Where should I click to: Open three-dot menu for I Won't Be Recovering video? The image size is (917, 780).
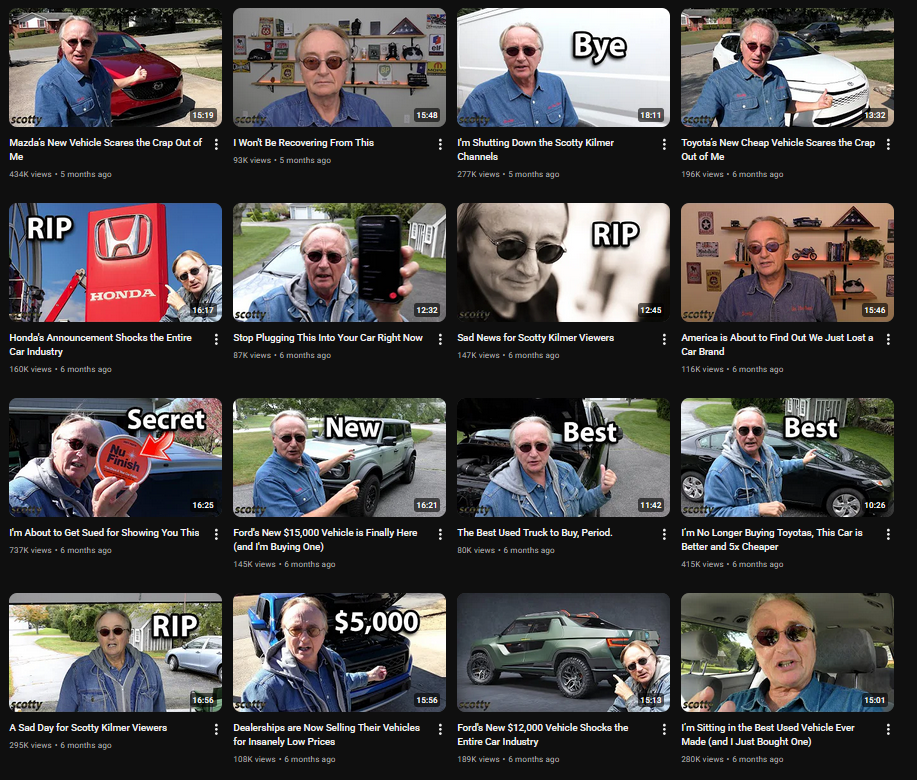[440, 144]
